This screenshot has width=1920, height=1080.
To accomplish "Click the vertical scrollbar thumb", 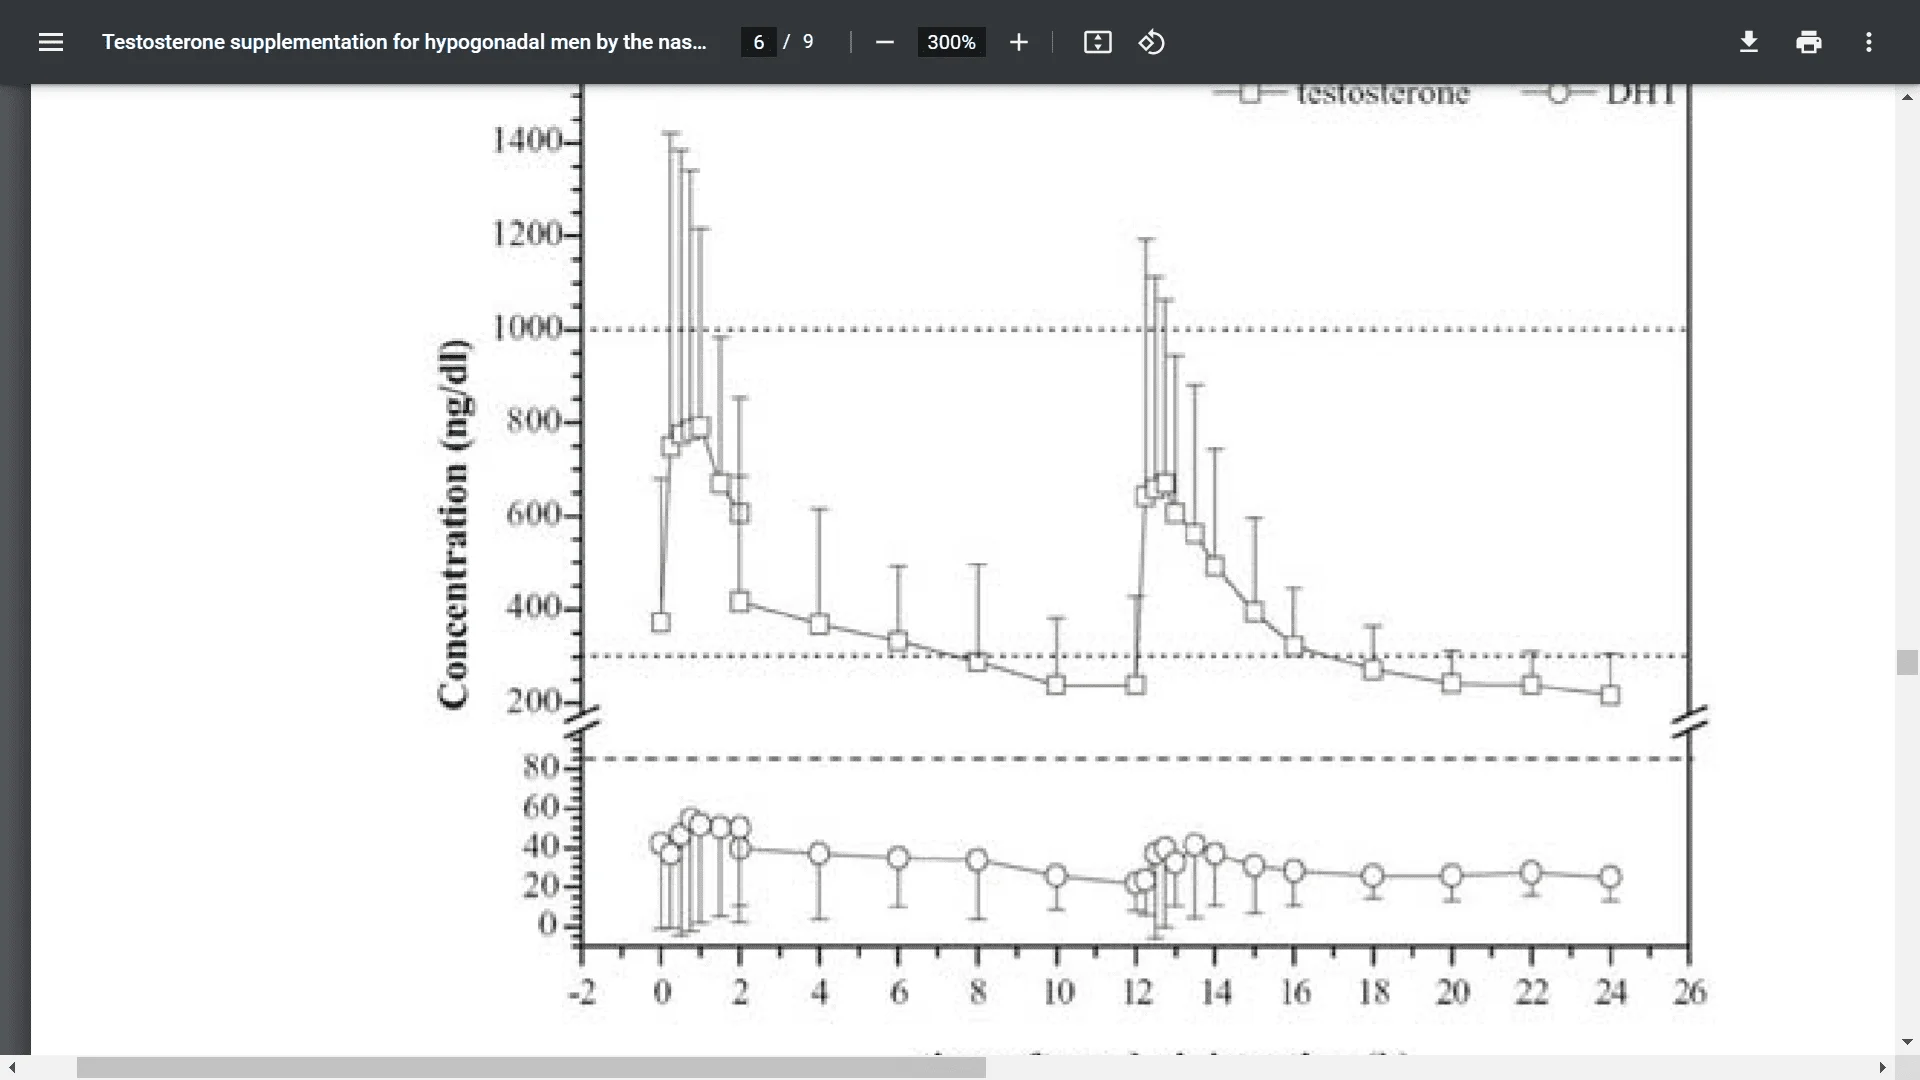I will 1907,662.
